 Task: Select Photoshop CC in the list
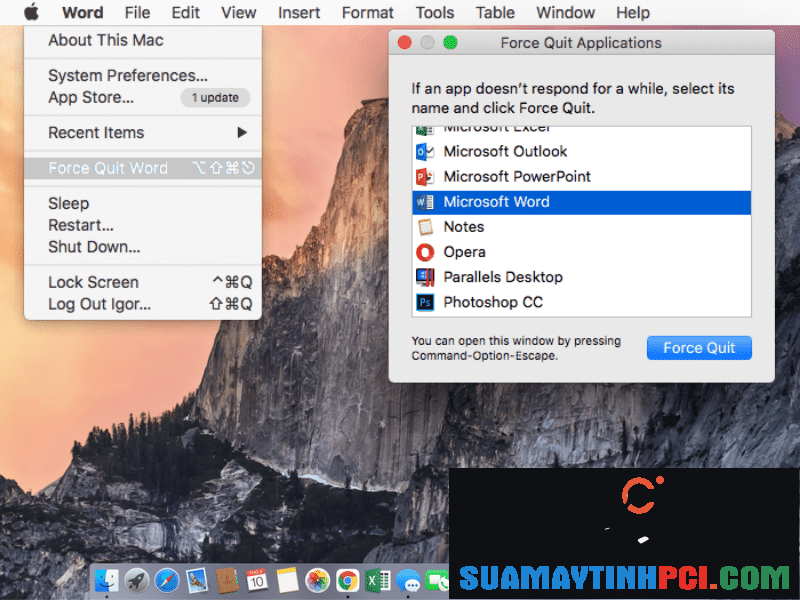pyautogui.click(x=582, y=303)
